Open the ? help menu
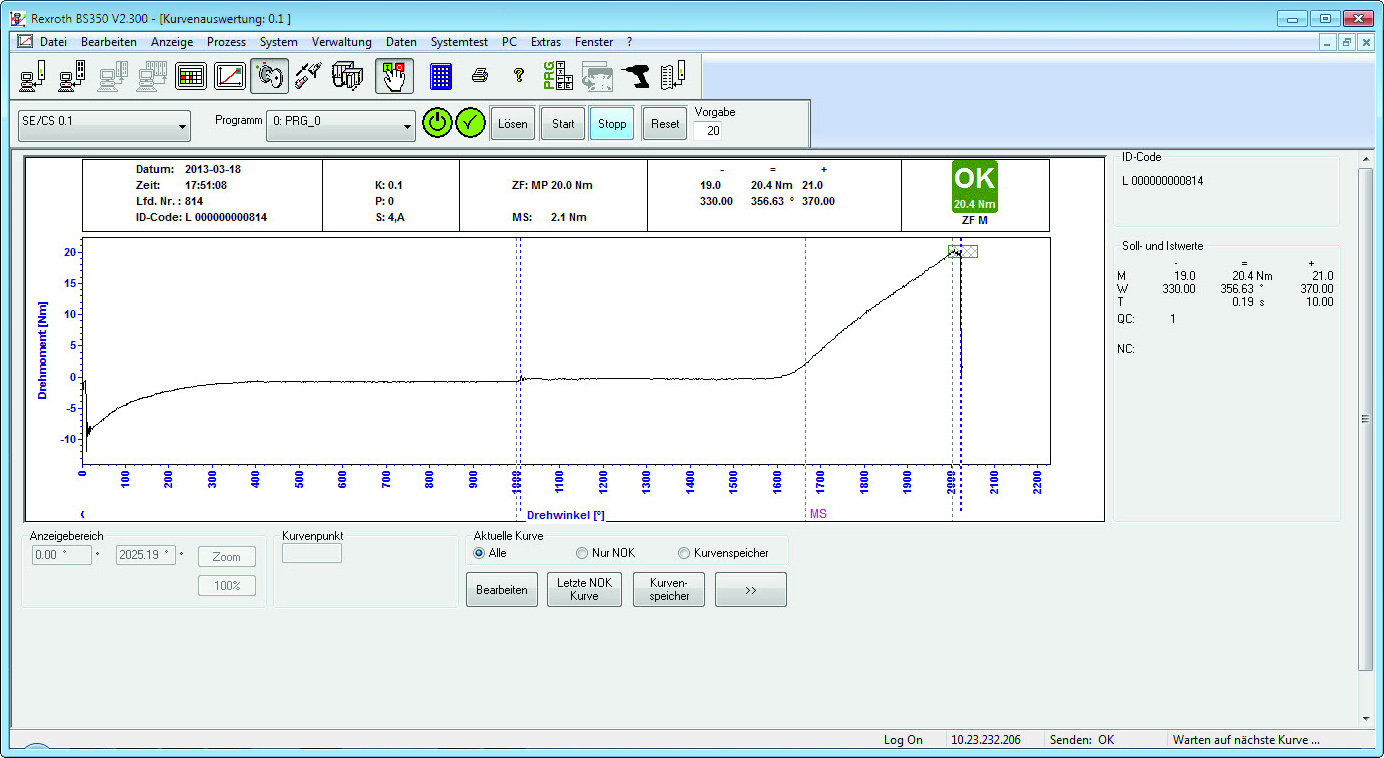Image resolution: width=1384 pixels, height=758 pixels. [629, 42]
